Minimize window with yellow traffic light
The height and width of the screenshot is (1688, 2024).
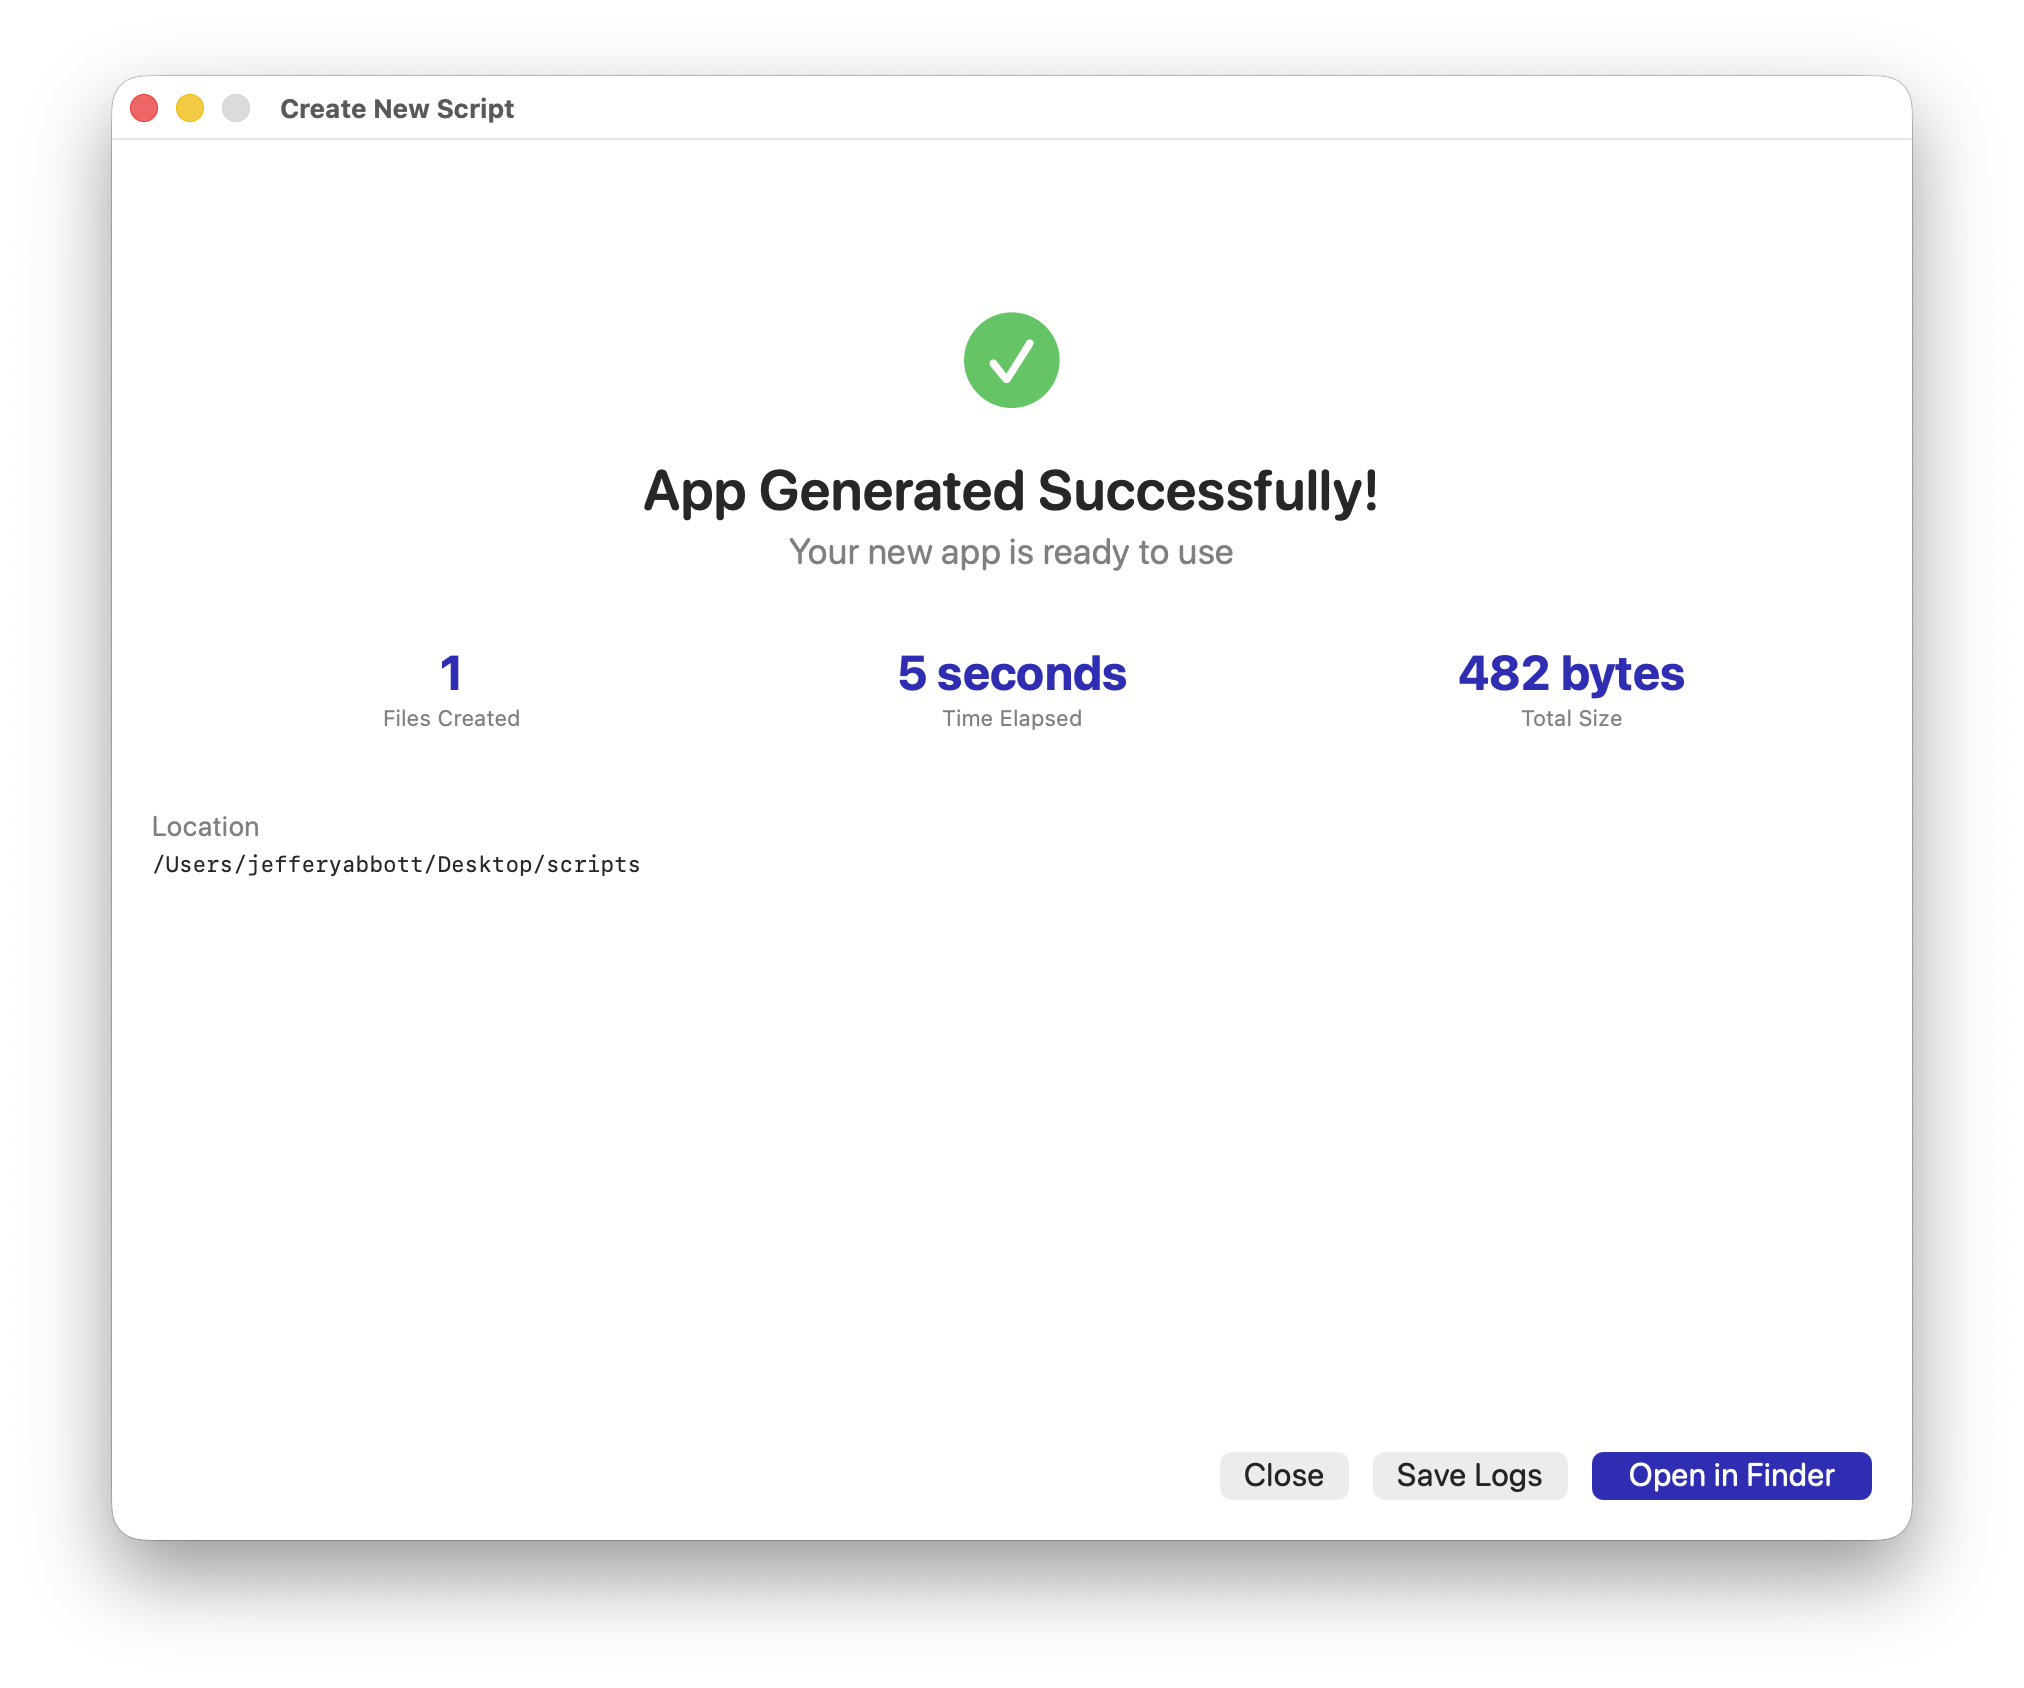(x=190, y=108)
